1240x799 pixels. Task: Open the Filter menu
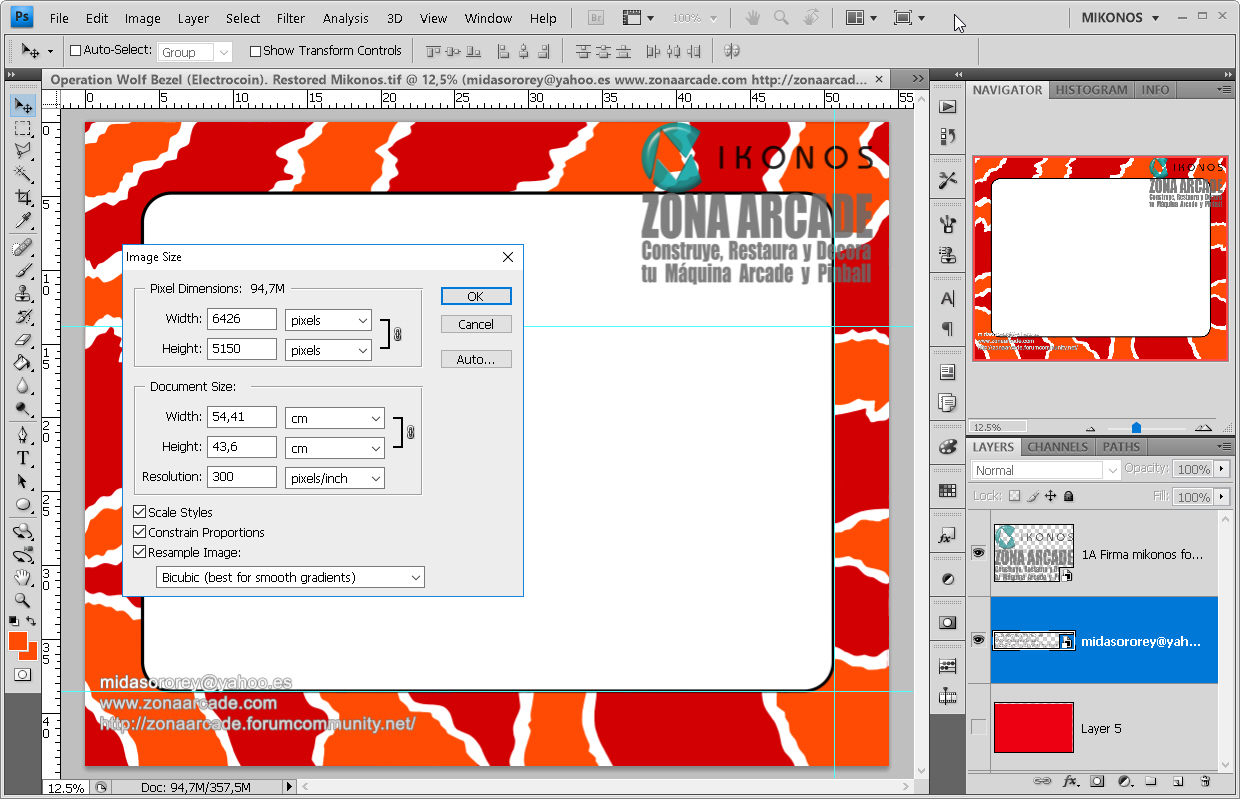(291, 18)
